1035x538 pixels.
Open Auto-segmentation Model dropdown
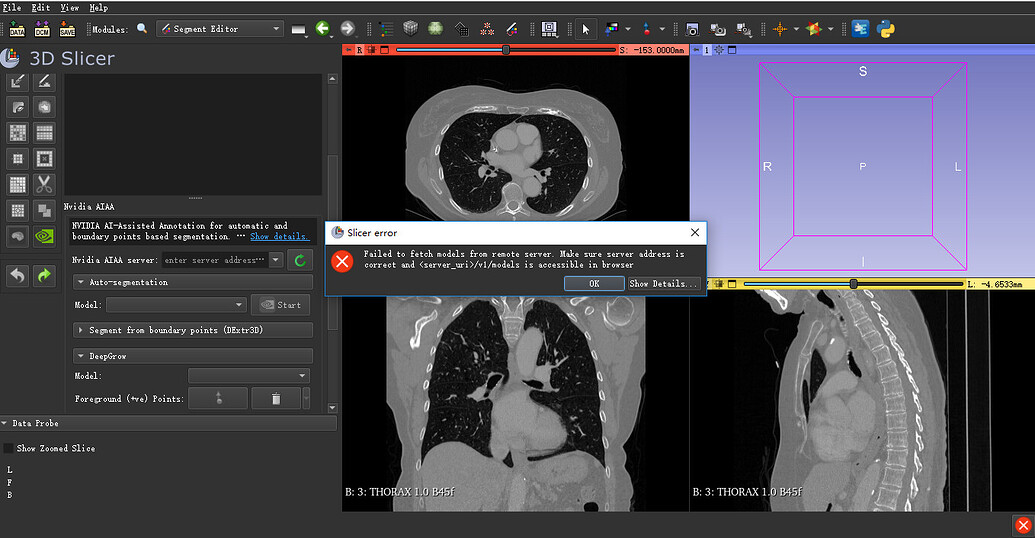(176, 305)
